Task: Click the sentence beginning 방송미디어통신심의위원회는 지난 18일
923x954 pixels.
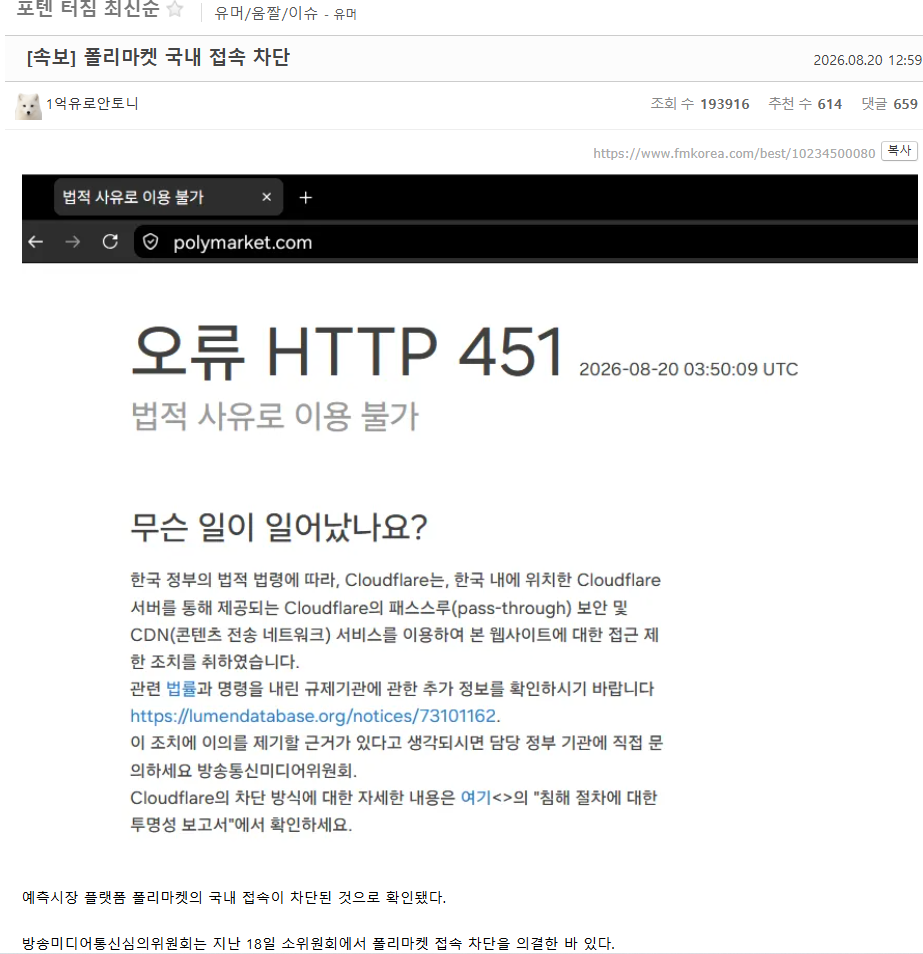Action: pos(318,944)
